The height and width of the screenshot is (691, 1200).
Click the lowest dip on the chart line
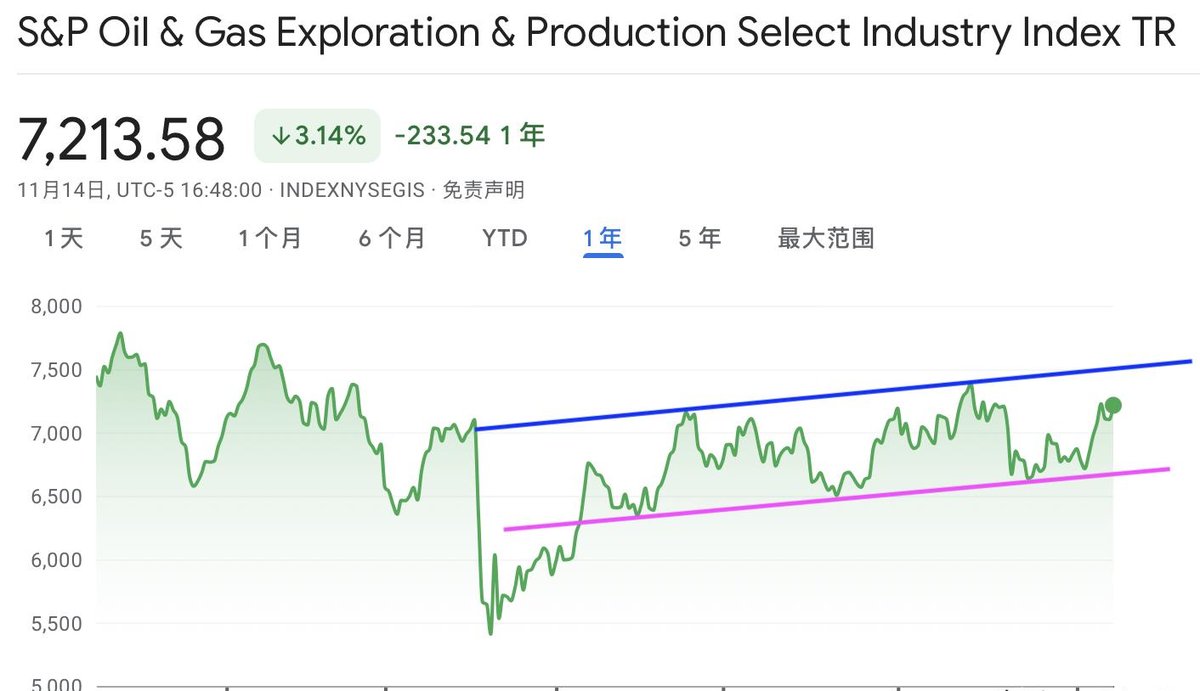[489, 632]
